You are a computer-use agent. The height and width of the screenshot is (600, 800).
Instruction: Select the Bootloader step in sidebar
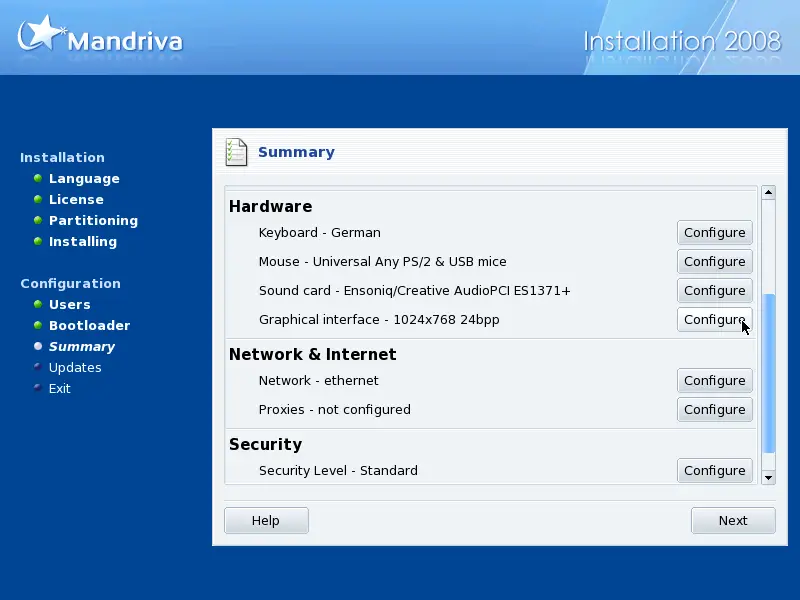click(89, 326)
